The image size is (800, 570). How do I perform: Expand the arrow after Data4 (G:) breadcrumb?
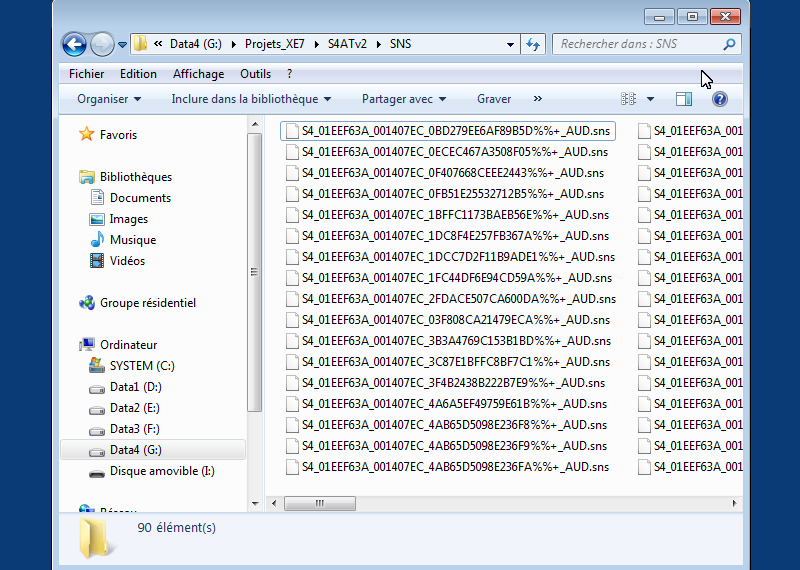(234, 44)
